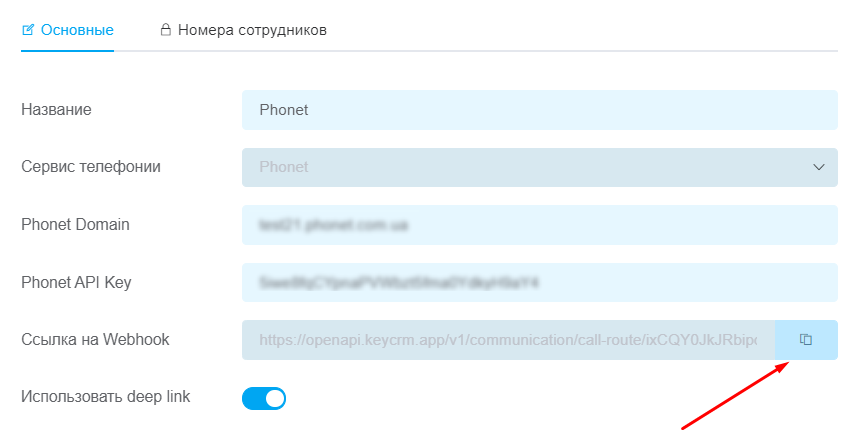Click the Ссылка на Webhook label

coord(95,340)
